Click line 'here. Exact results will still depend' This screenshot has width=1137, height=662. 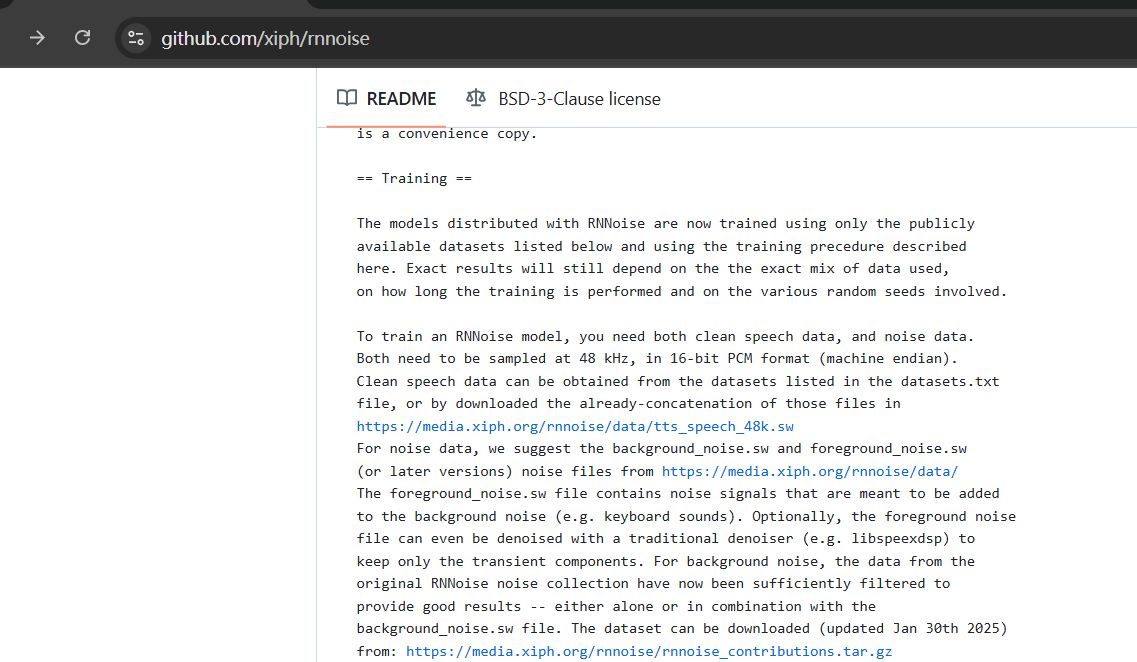pyautogui.click(x=653, y=268)
